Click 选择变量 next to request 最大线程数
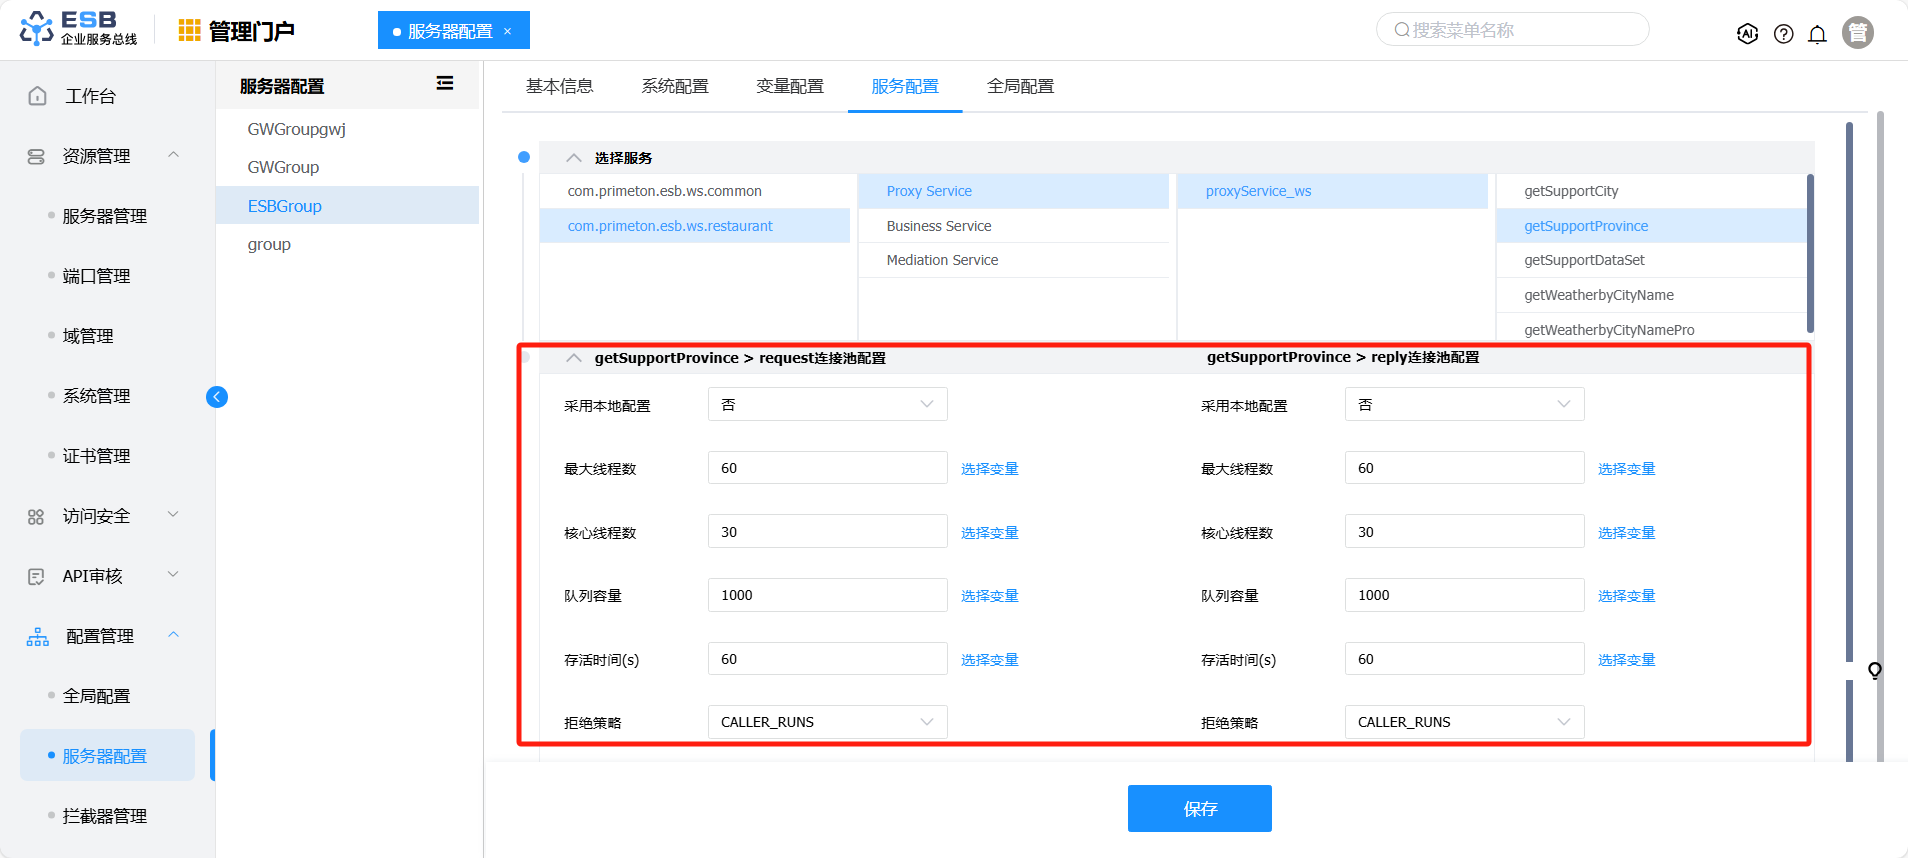The image size is (1908, 858). pos(989,469)
